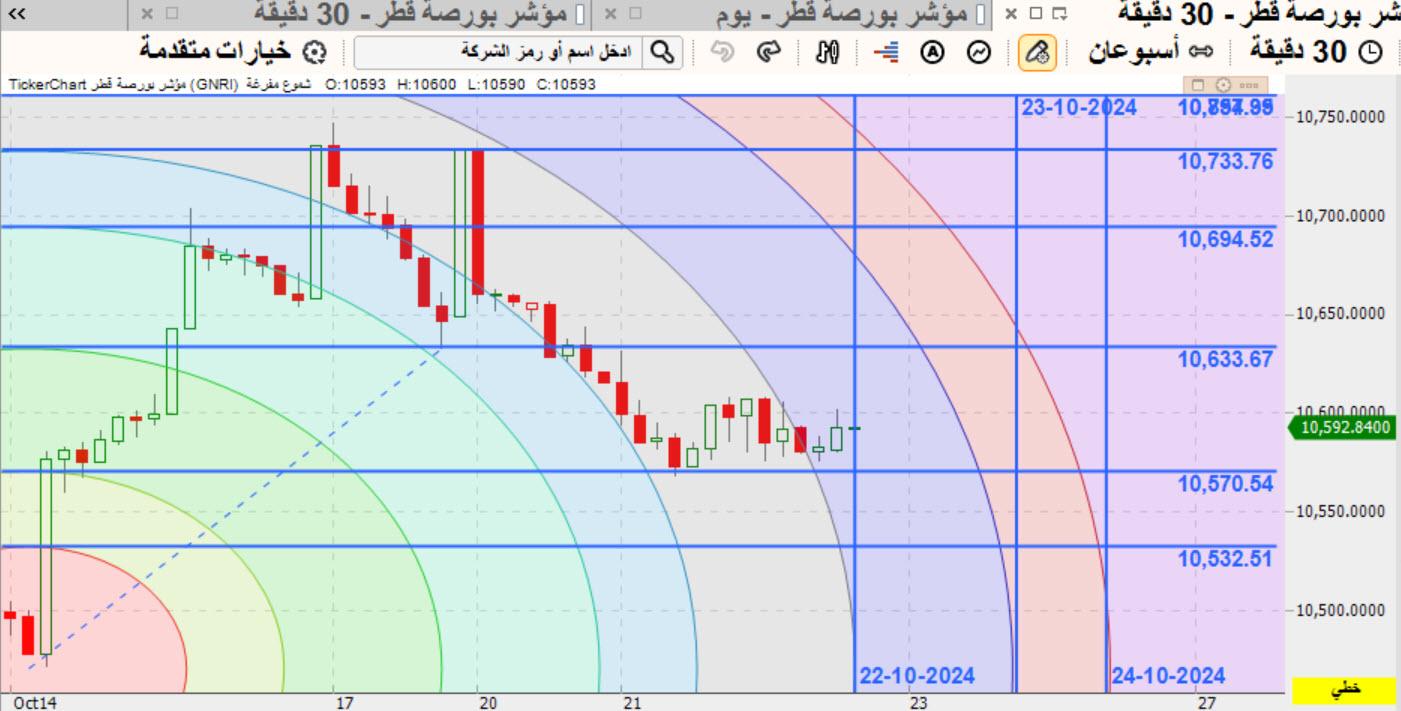Focus the company name or symbol field
The width and height of the screenshot is (1401, 711).
tap(500, 52)
